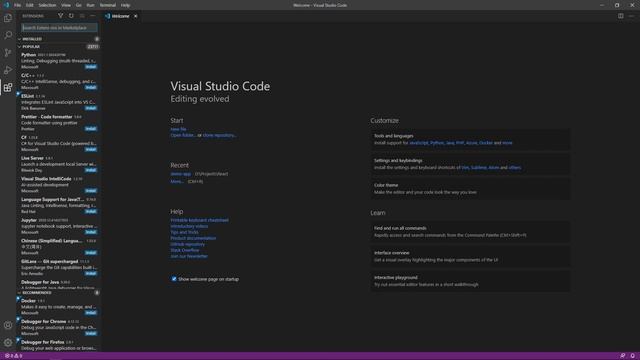Refresh the extensions list
The height and width of the screenshot is (360, 640).
click(x=71, y=16)
